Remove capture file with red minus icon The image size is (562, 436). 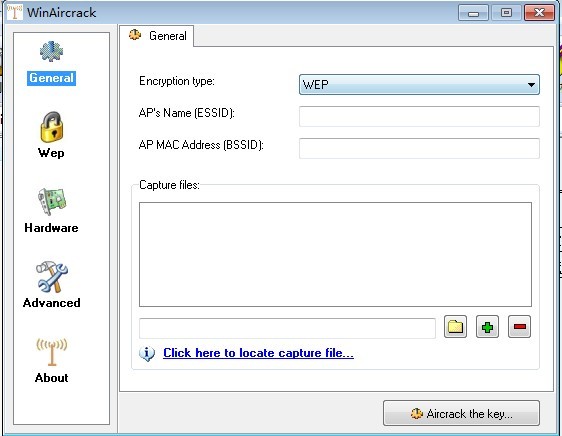[x=519, y=327]
